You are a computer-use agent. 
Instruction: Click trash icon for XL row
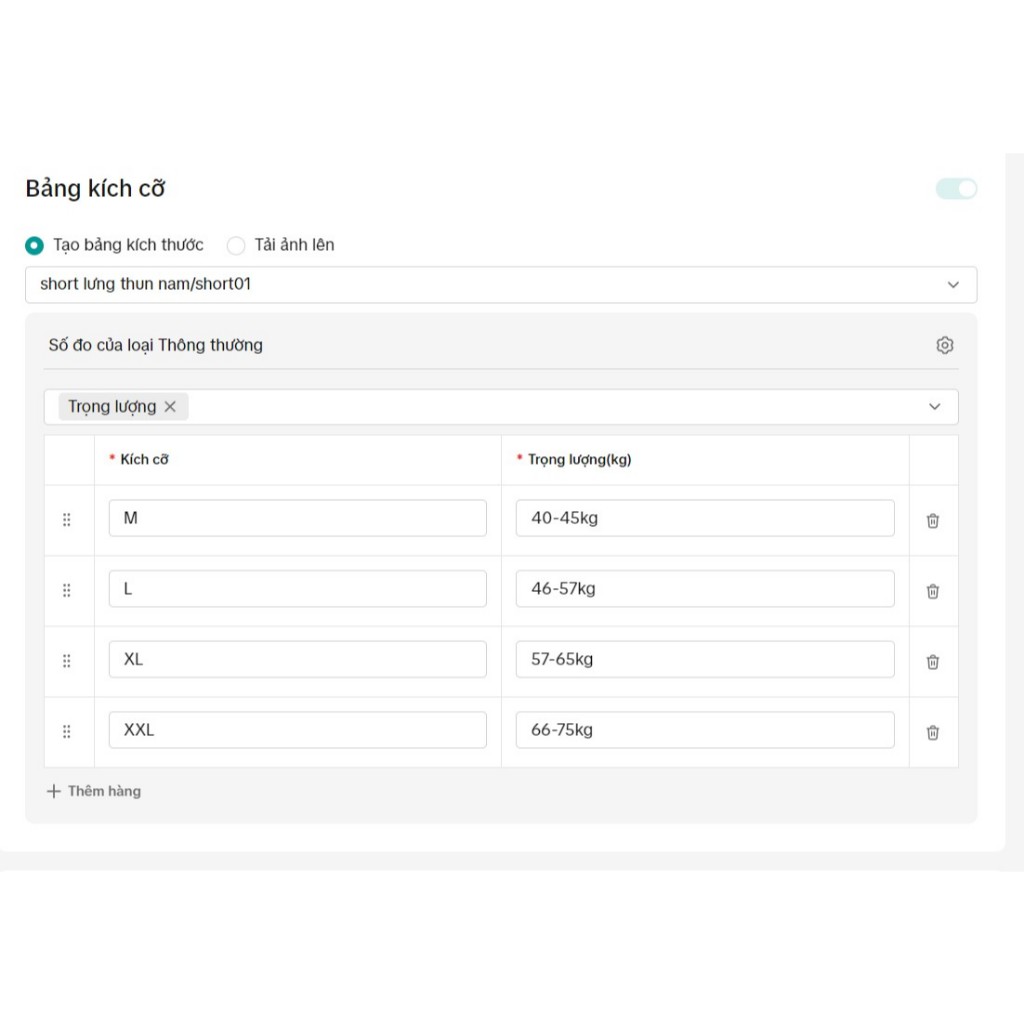(932, 661)
